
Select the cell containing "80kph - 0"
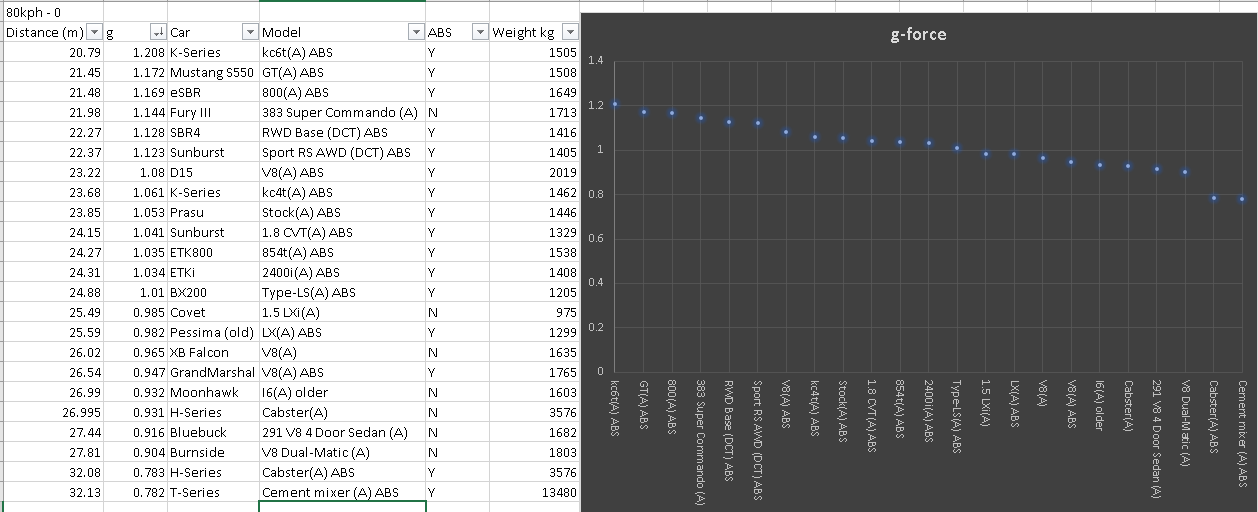52,12
